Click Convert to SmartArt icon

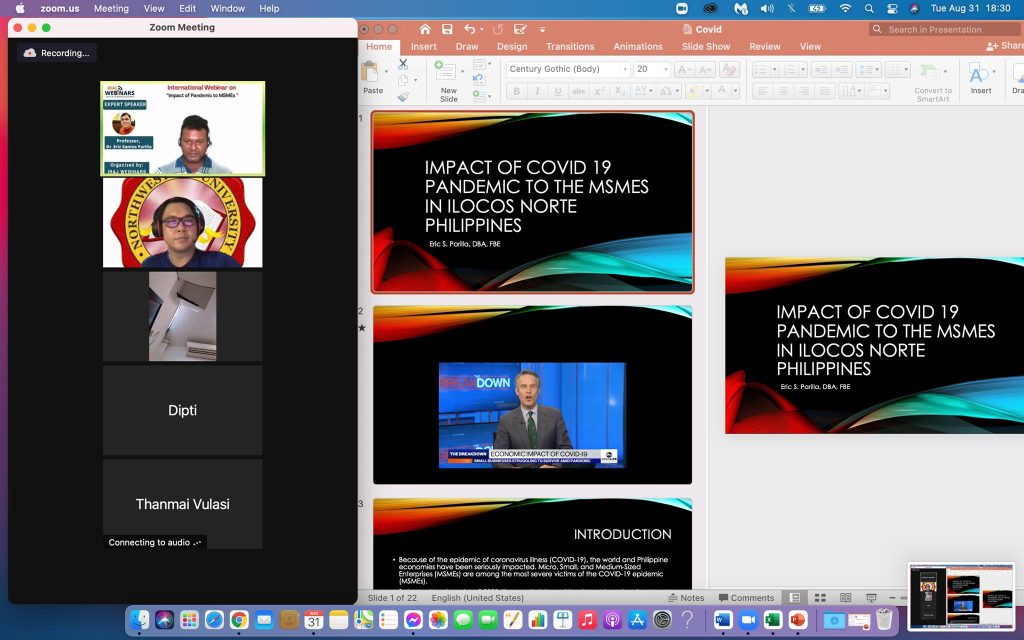coord(932,72)
